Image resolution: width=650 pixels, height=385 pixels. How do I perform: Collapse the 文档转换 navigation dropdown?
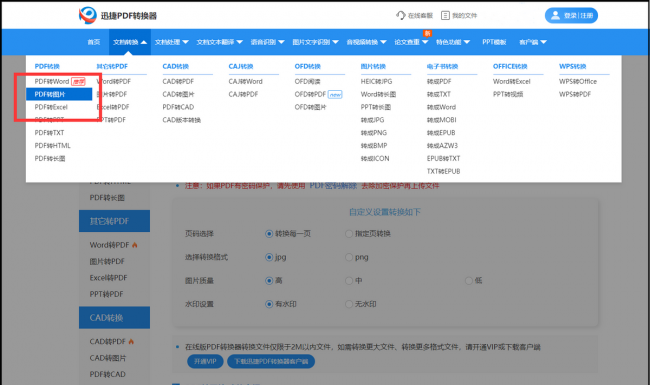coord(130,42)
